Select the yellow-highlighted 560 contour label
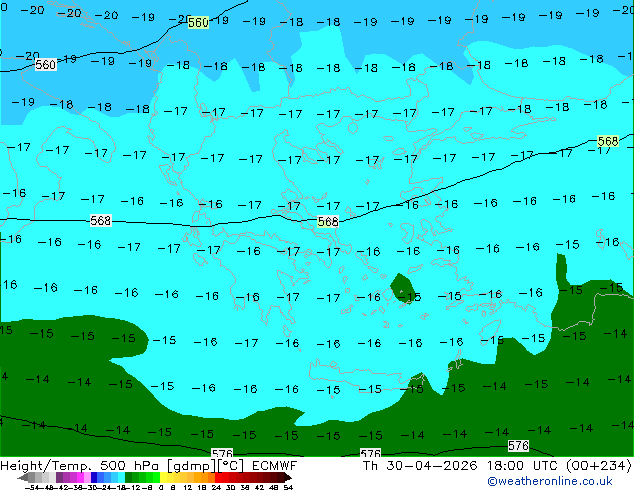Screen dimensions: 634x490 point(199,23)
